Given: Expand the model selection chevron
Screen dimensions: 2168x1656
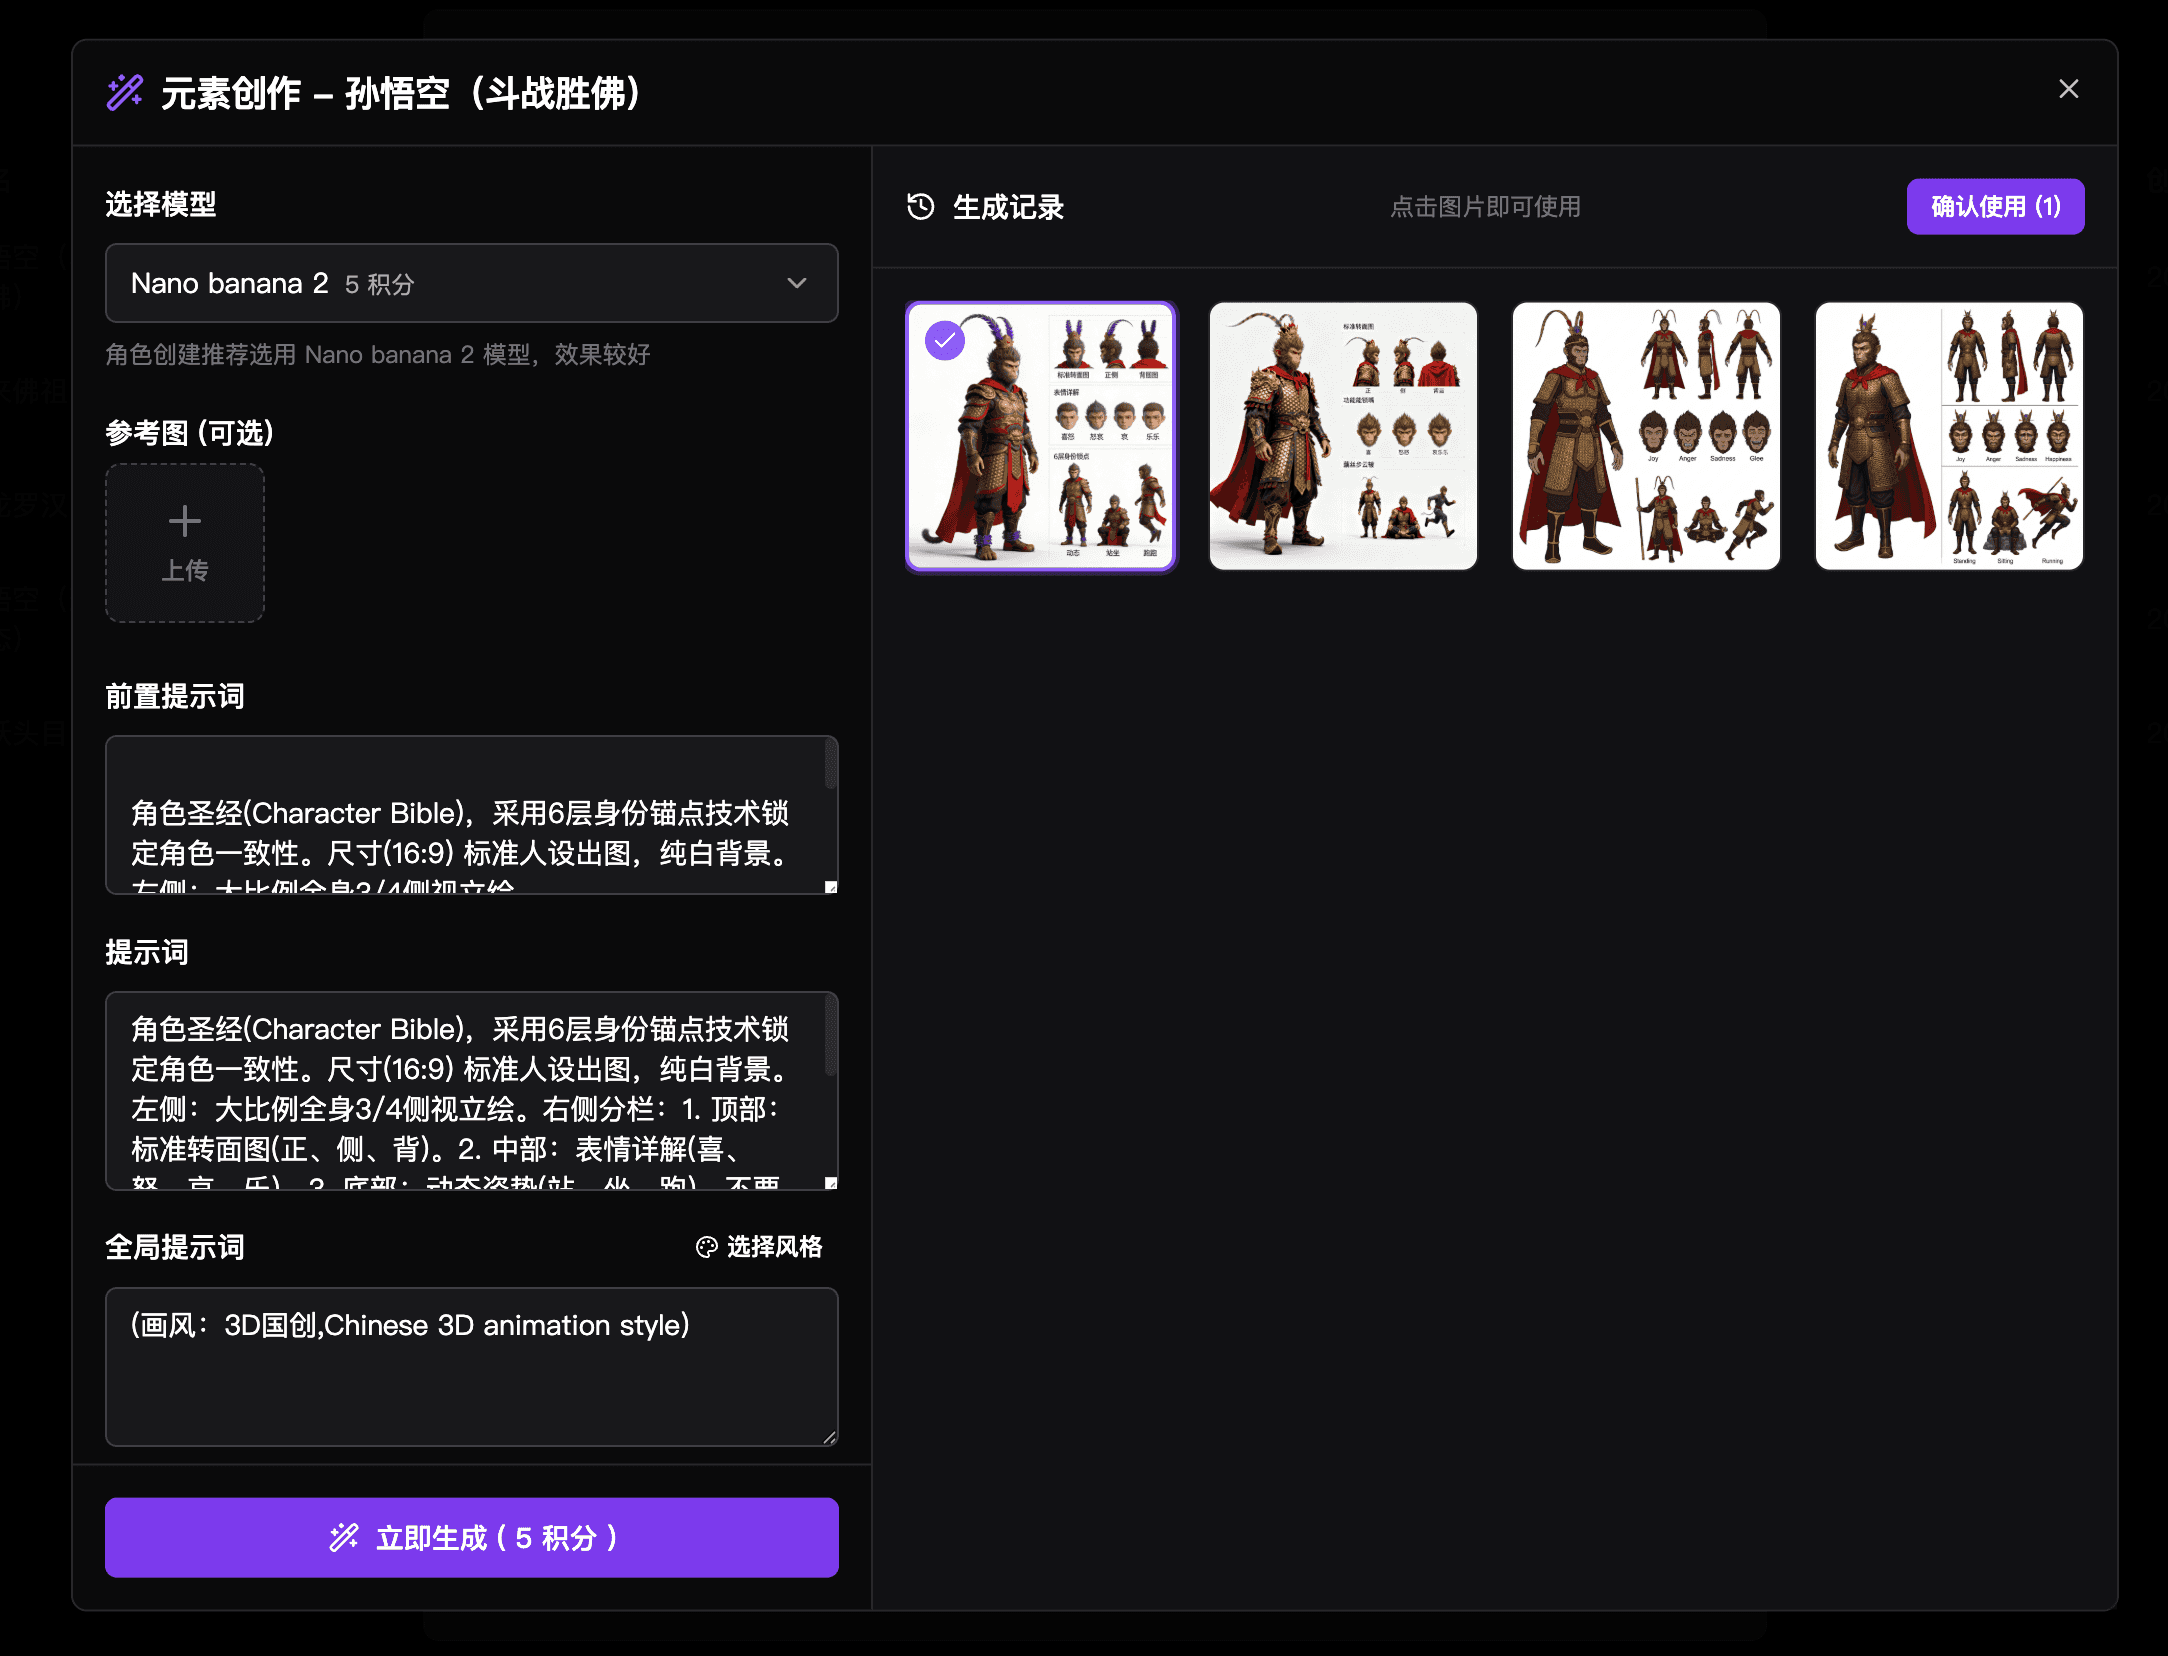Looking at the screenshot, I should pos(797,283).
